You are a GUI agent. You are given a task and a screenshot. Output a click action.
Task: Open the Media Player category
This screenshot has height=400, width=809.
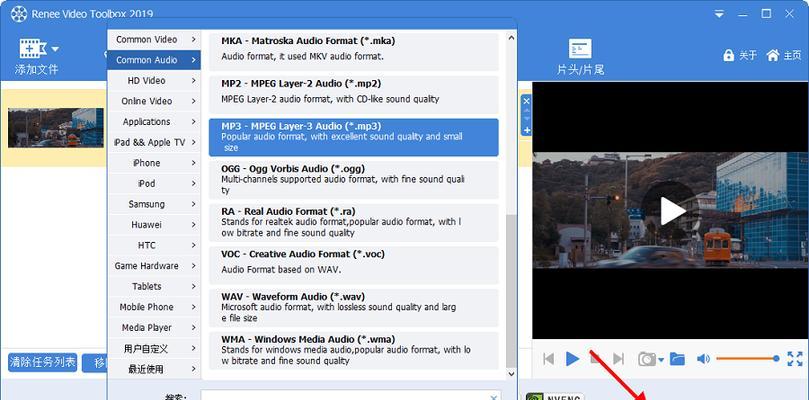[154, 328]
